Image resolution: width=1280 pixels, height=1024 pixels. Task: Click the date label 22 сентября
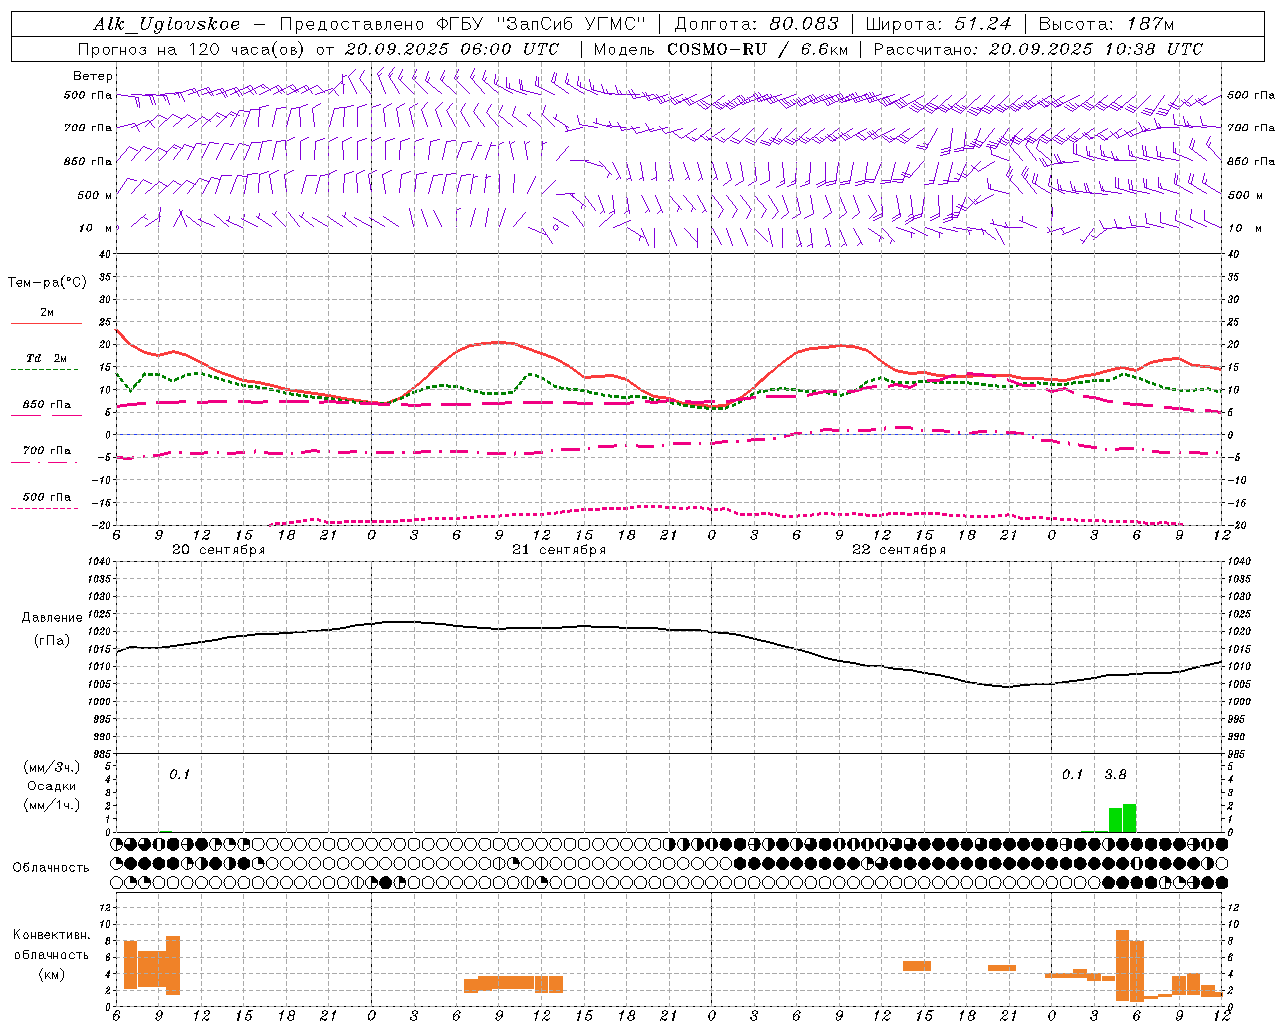[899, 550]
